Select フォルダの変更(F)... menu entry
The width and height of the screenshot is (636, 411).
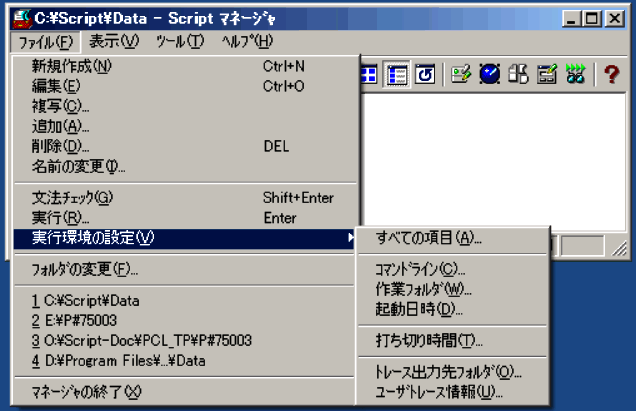click(x=185, y=269)
